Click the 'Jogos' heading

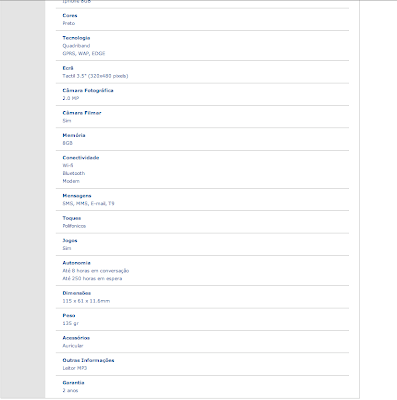pos(70,240)
